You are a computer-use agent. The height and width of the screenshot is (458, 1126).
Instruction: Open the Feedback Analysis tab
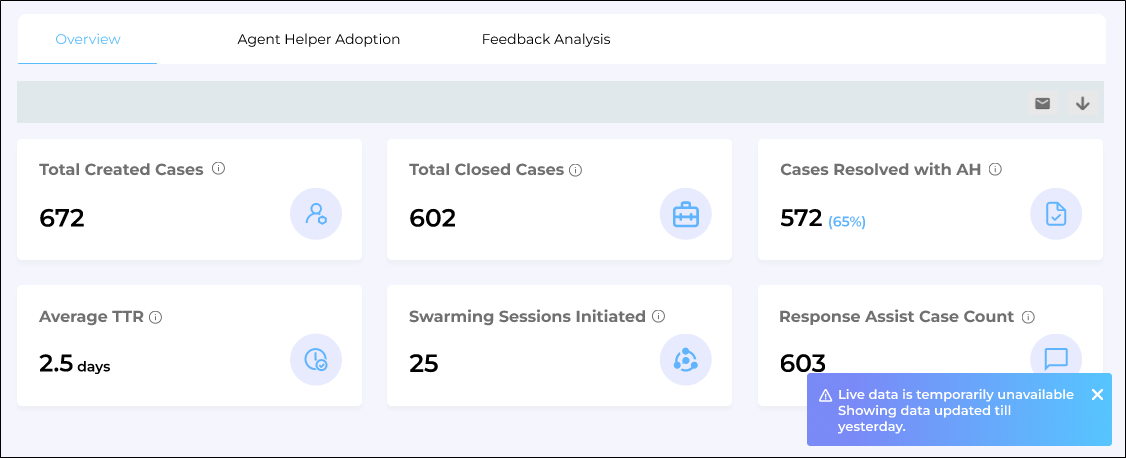[x=546, y=40]
